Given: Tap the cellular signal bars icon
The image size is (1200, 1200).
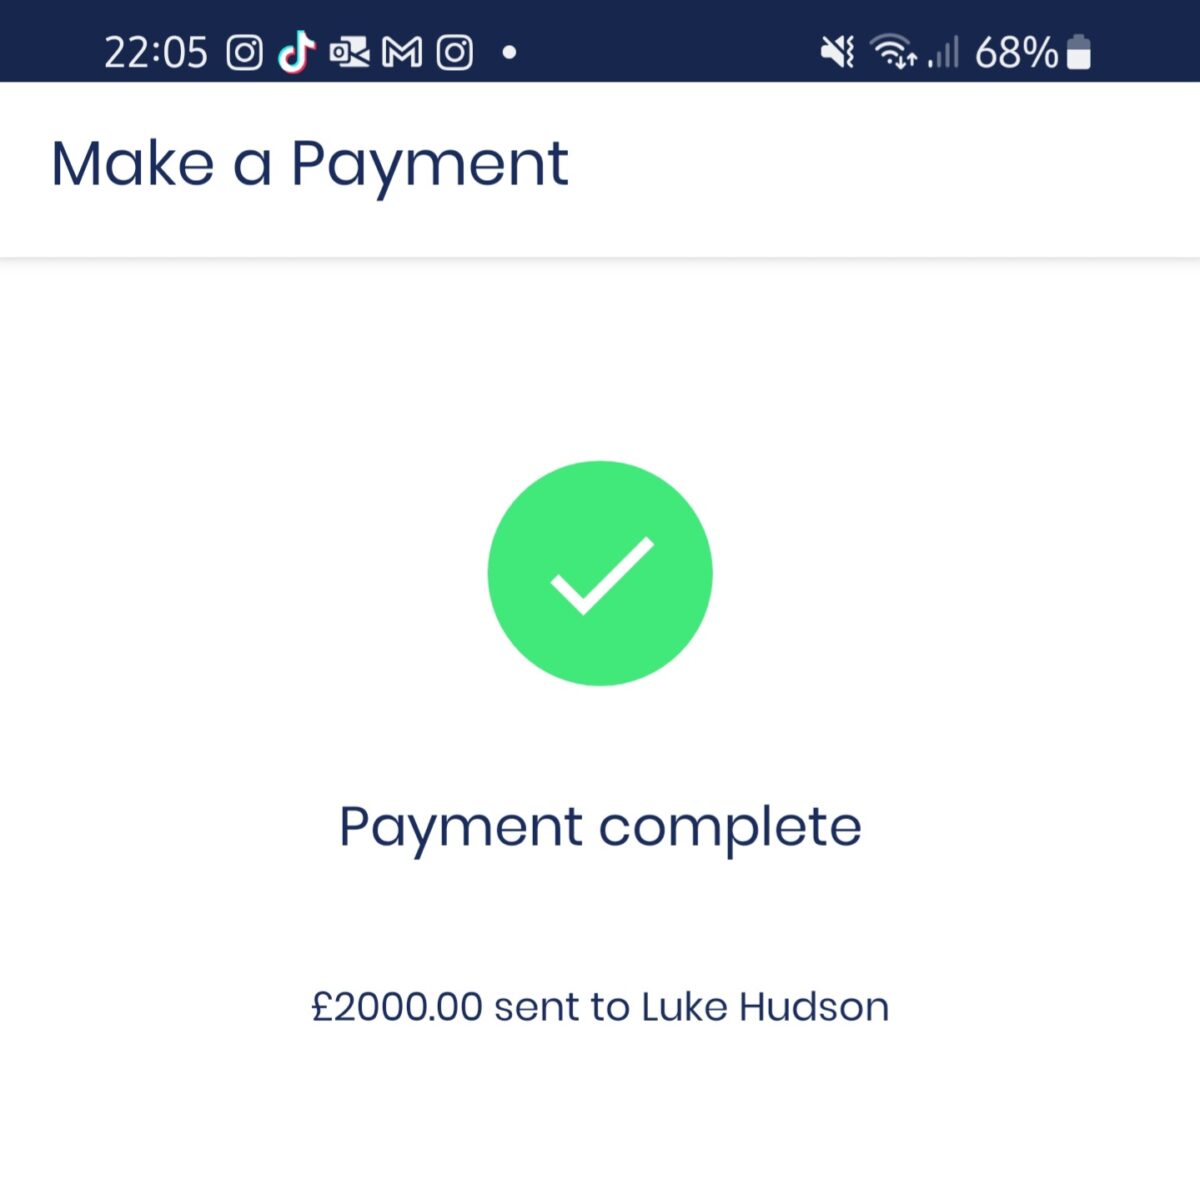Looking at the screenshot, I should coord(943,52).
